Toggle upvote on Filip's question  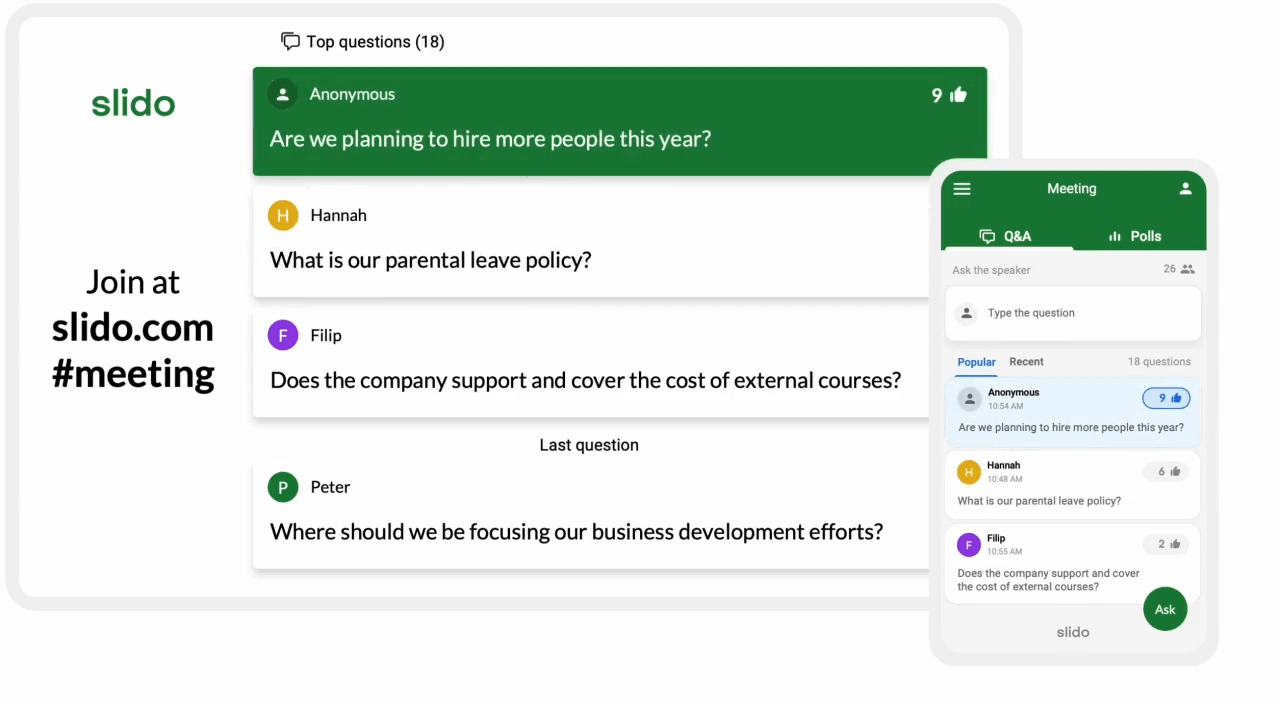pyautogui.click(x=1166, y=543)
